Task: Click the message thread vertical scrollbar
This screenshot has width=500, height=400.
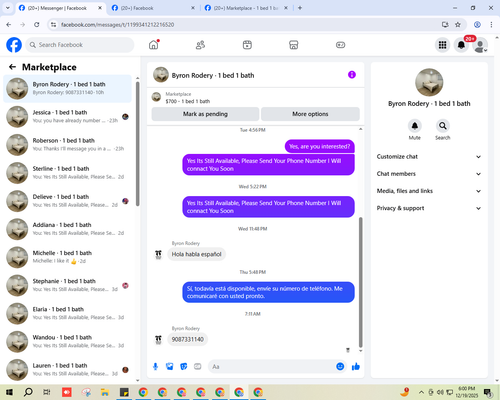Action: pyautogui.click(x=360, y=282)
